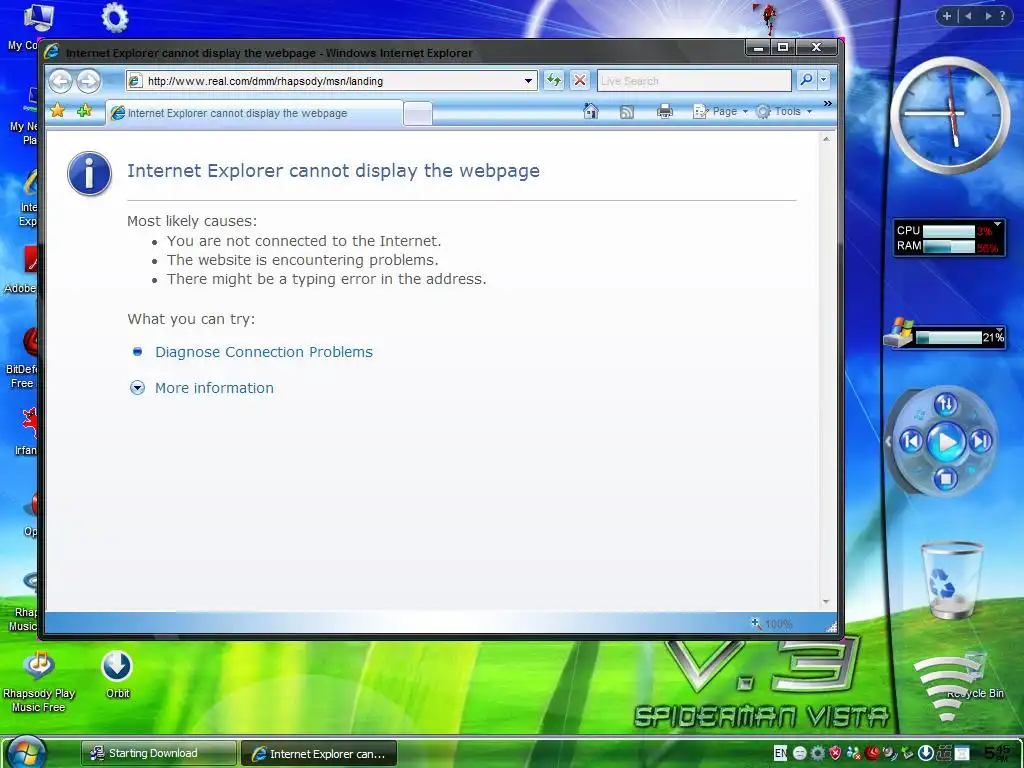The height and width of the screenshot is (768, 1024).
Task: Click the Print toolbar icon
Action: [x=665, y=112]
